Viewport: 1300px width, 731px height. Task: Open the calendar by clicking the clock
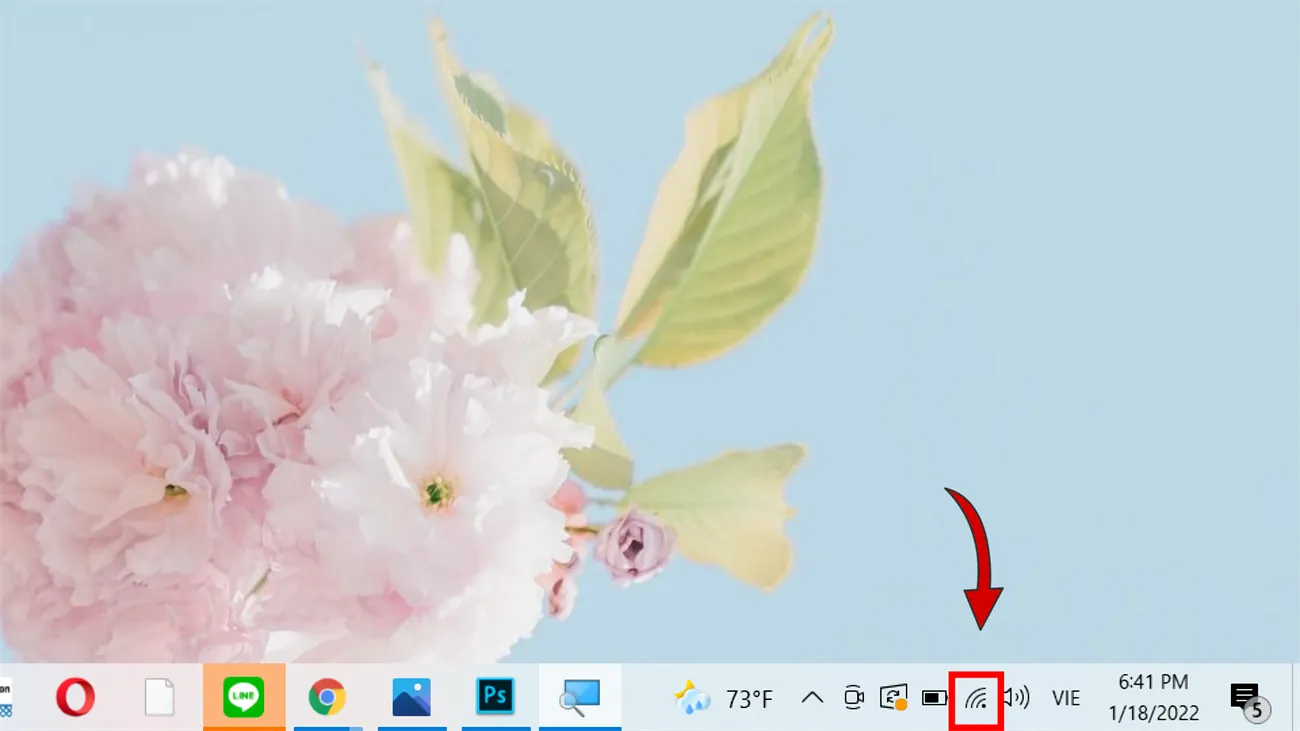1152,684
